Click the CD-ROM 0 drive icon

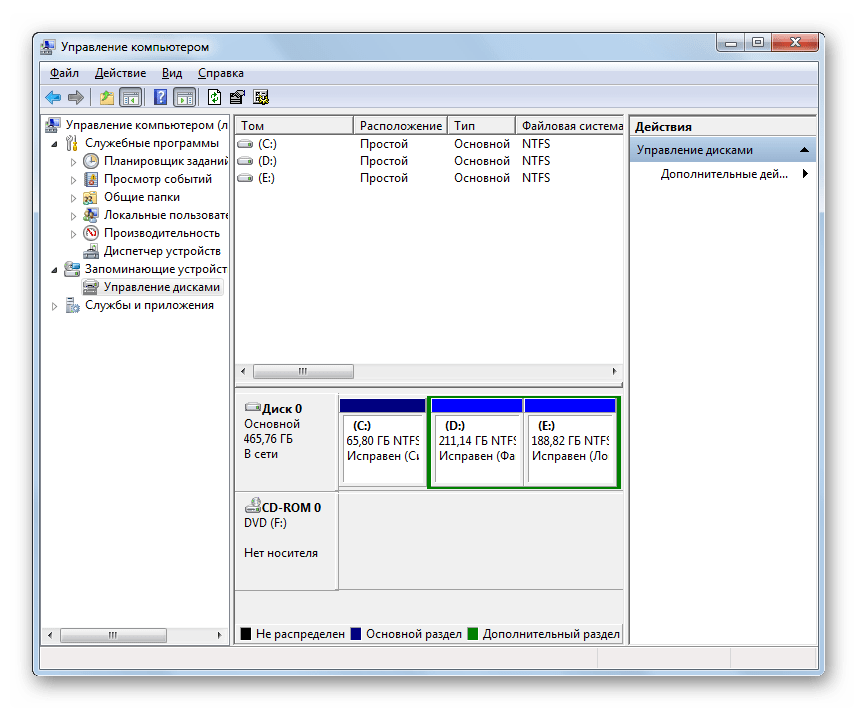252,507
